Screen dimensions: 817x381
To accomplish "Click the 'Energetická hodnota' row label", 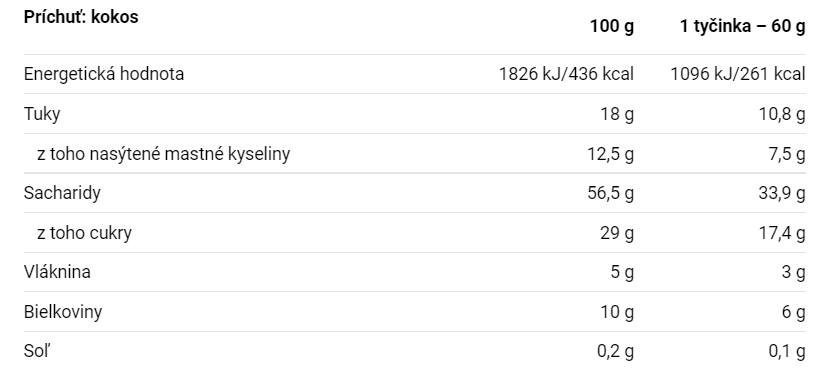I will tap(104, 74).
